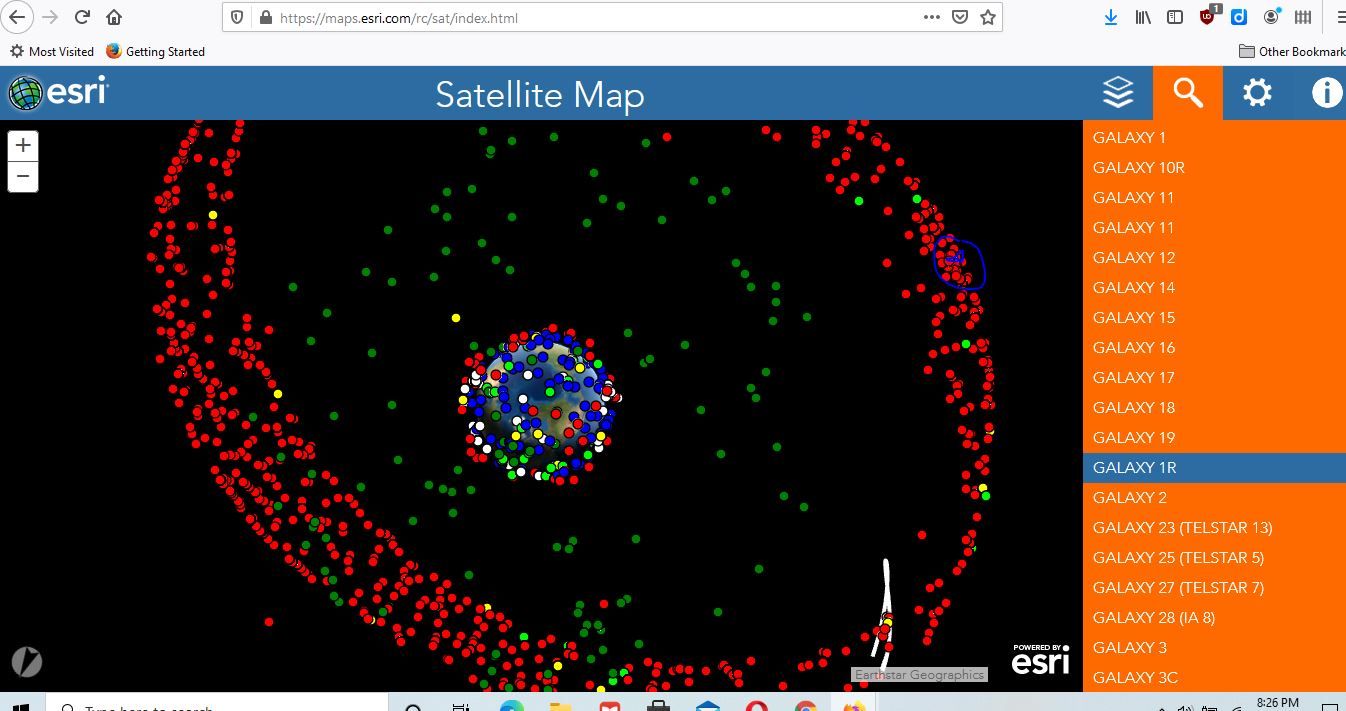Select GALAXY 1R in satellite list
Screen dimensions: 1346x711
click(x=1134, y=467)
